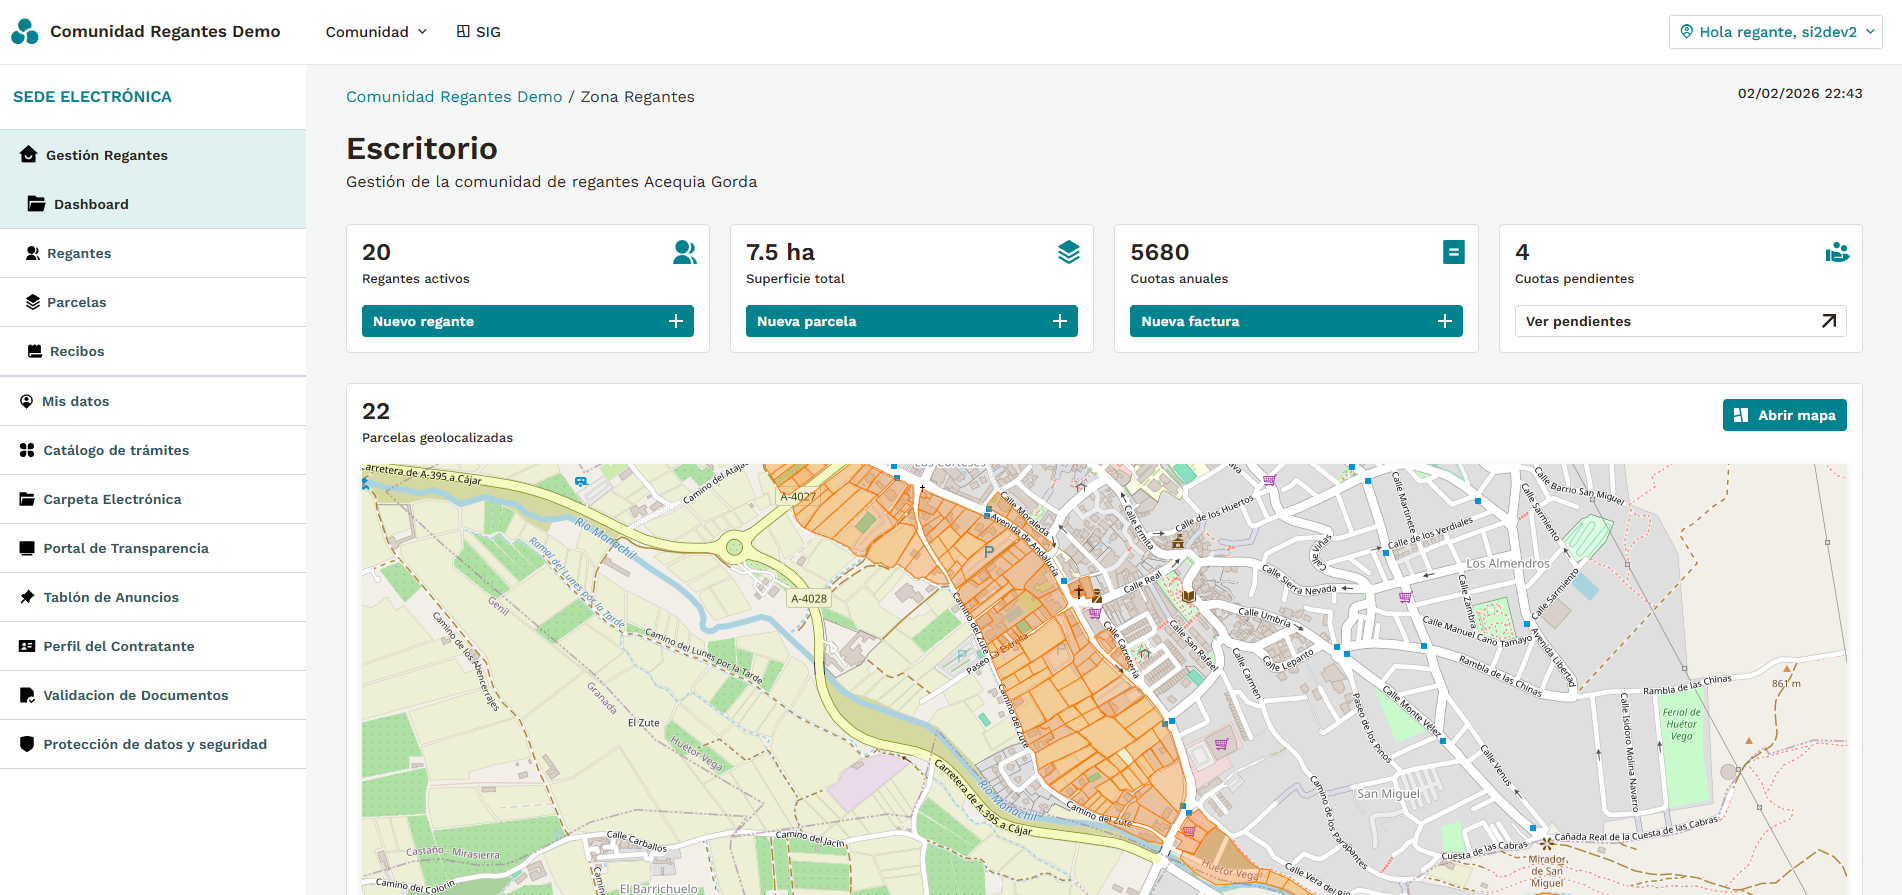
Task: Click the cuotas anuales document icon
Action: click(x=1453, y=252)
